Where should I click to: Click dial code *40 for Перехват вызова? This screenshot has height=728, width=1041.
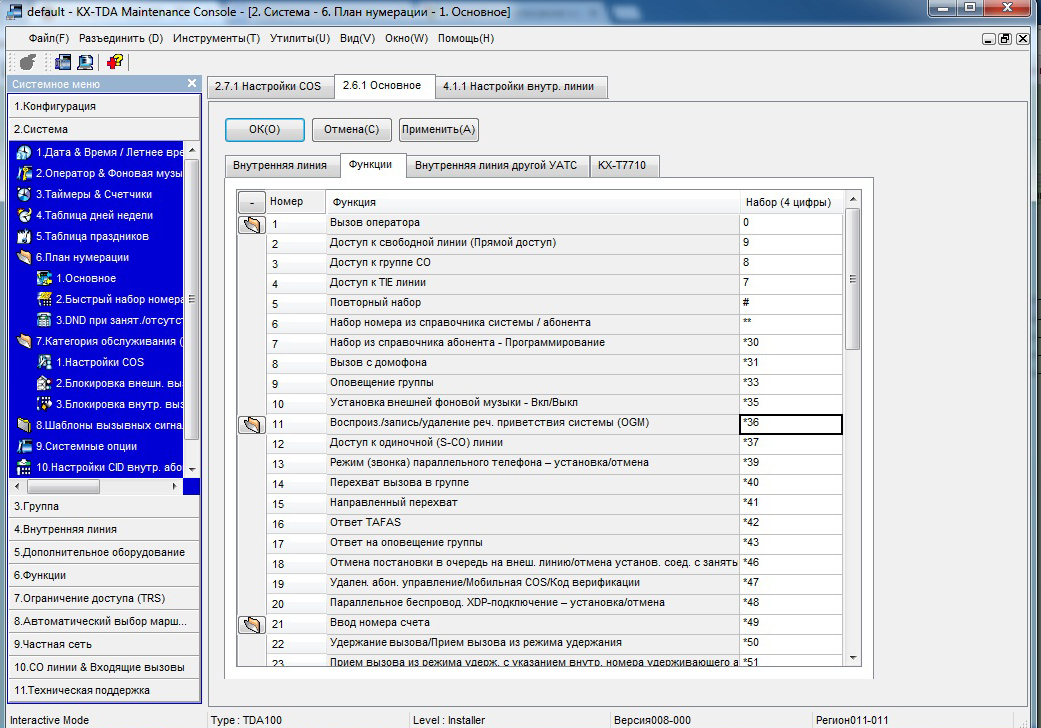791,483
